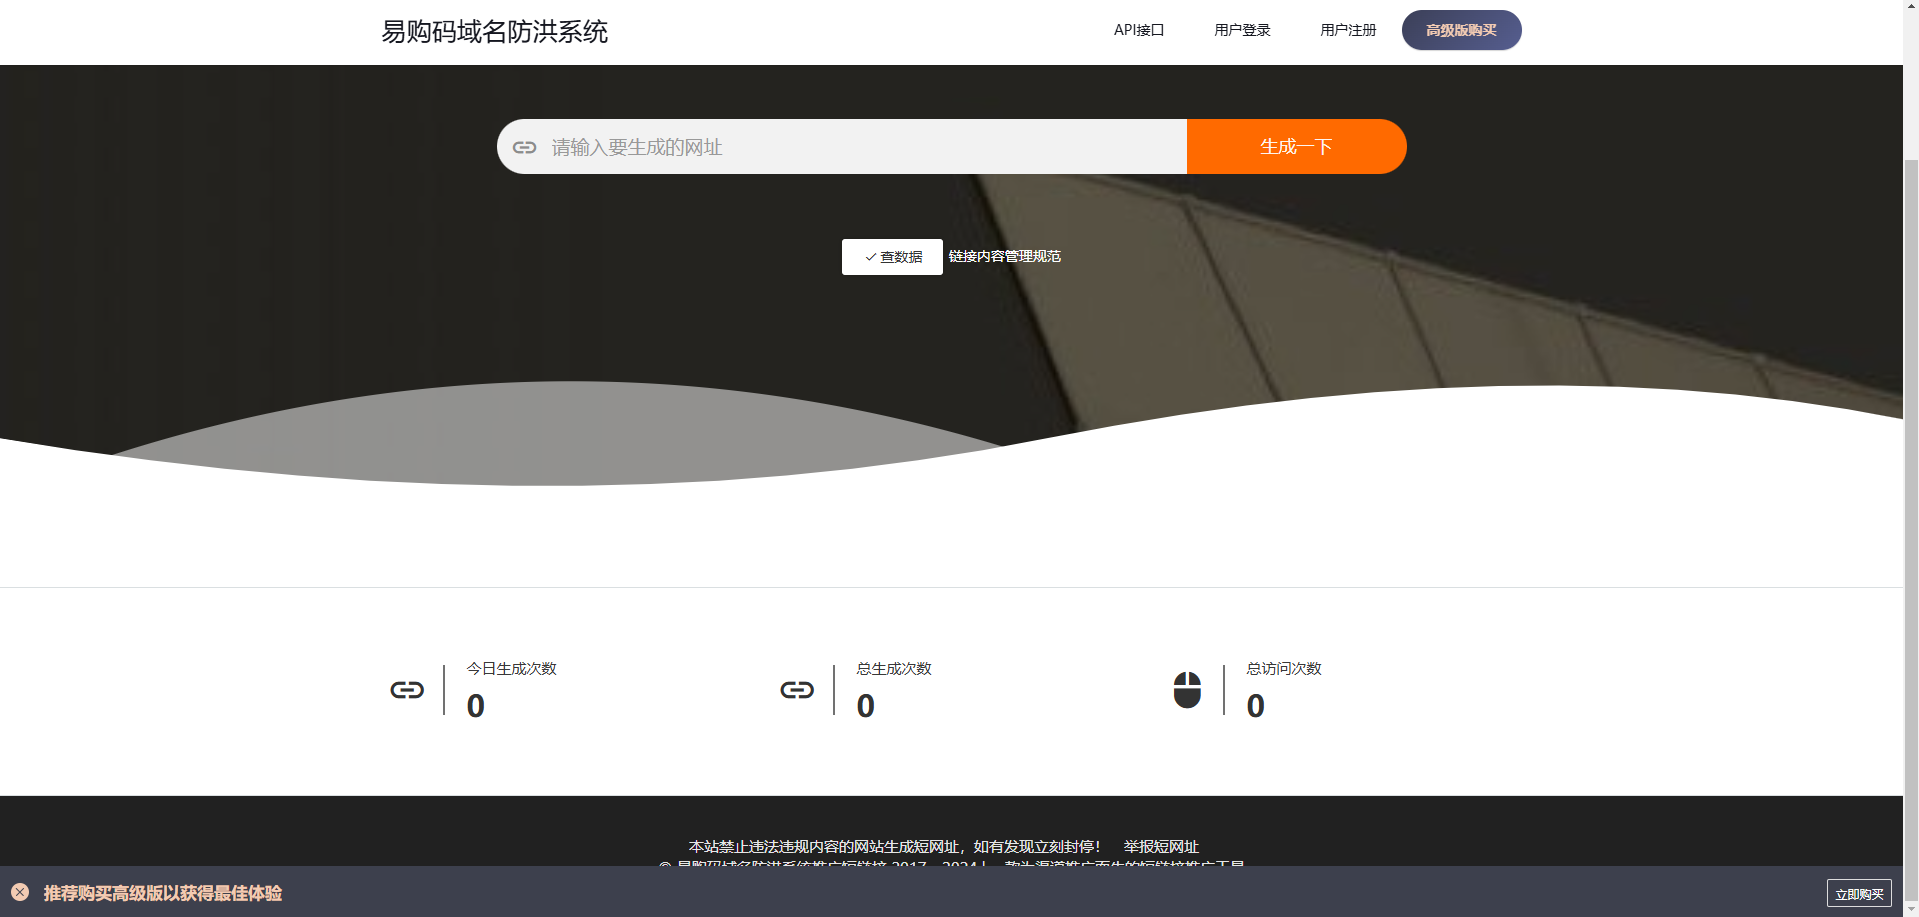Click the 推荐购买高级版以获得最佳体验 banner text
The width and height of the screenshot is (1919, 917).
pyautogui.click(x=163, y=893)
